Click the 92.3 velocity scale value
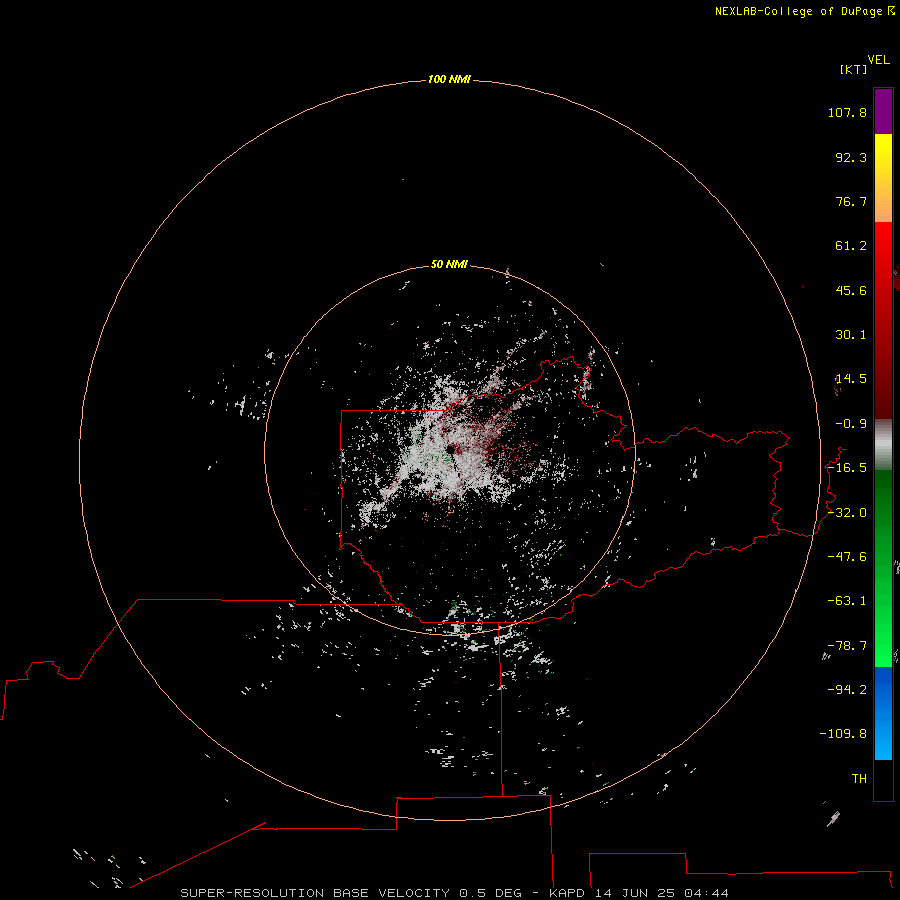This screenshot has width=900, height=900. point(851,157)
